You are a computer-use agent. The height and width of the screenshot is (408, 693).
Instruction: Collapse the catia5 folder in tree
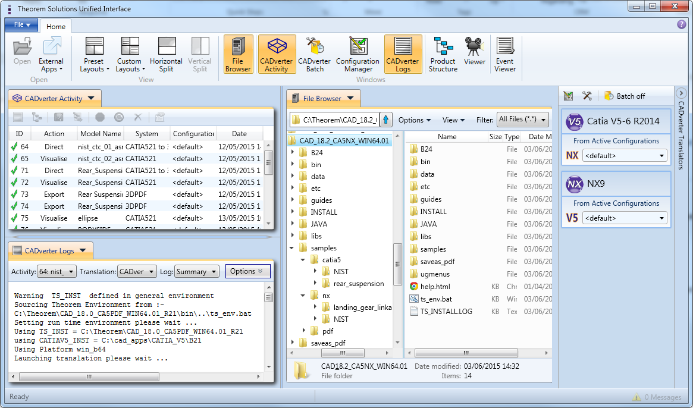tap(304, 260)
